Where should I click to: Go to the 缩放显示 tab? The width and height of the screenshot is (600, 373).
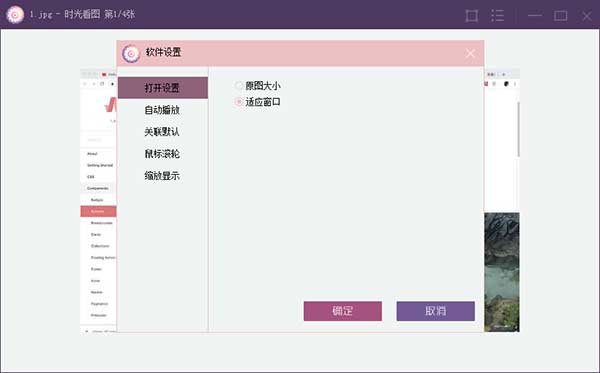point(163,176)
